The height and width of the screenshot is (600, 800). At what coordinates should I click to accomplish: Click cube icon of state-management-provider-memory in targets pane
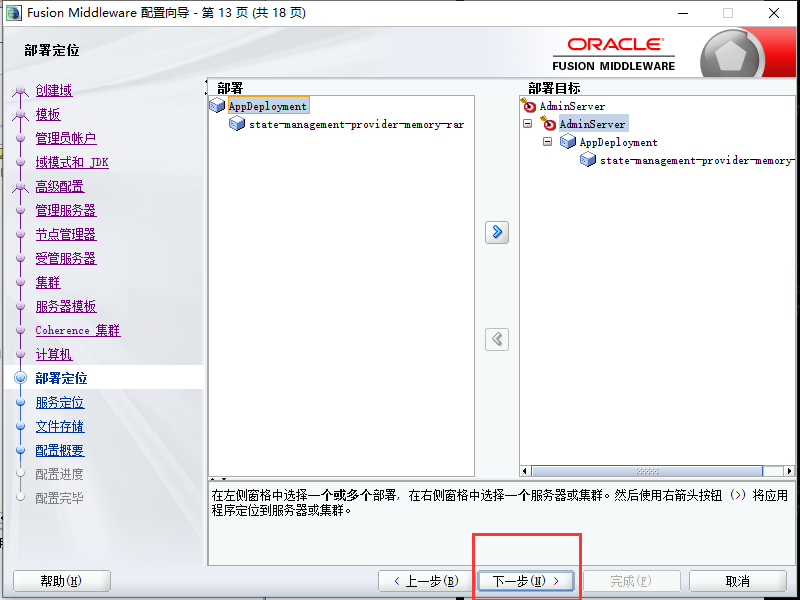coord(588,160)
